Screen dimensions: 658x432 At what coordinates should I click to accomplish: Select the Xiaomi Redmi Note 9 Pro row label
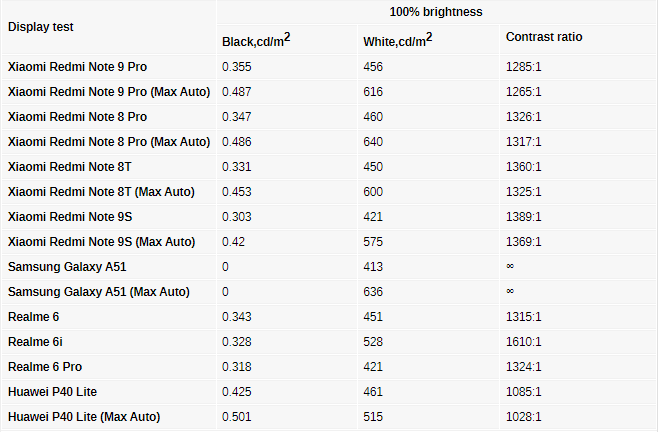click(77, 67)
